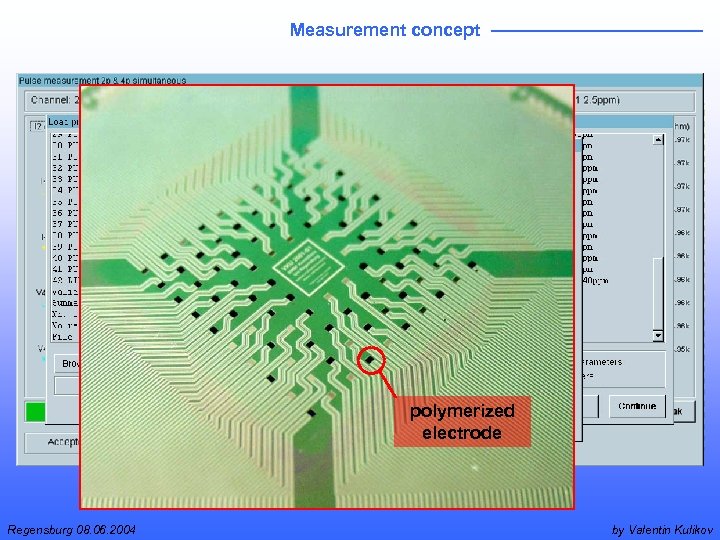Click the Load dialog title bar
This screenshot has width=720, height=540.
point(64,122)
